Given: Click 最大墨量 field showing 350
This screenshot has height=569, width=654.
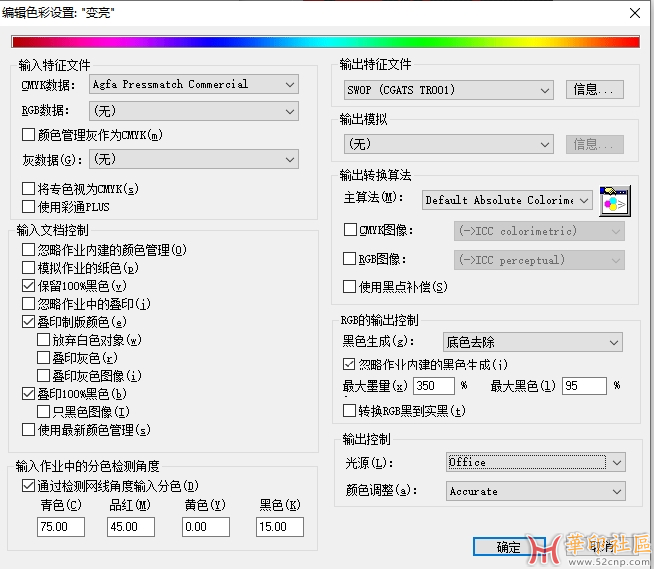Looking at the screenshot, I should [434, 386].
